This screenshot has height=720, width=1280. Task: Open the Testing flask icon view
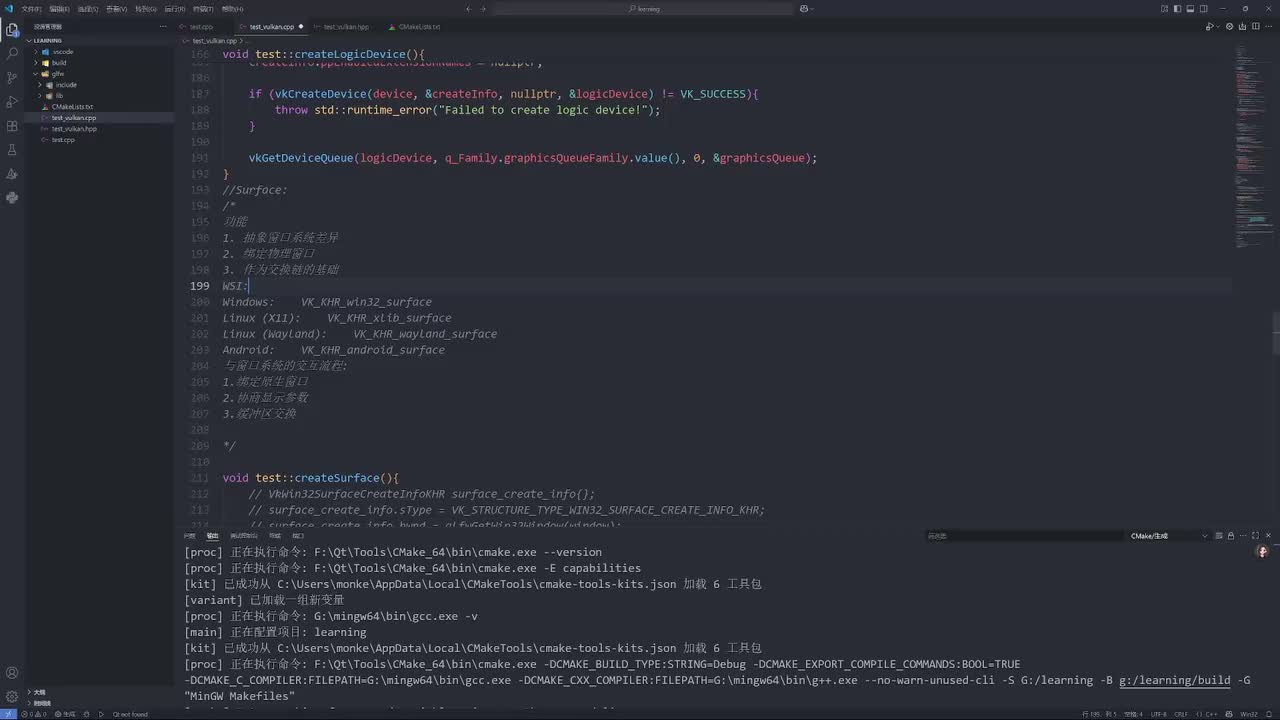[12, 150]
